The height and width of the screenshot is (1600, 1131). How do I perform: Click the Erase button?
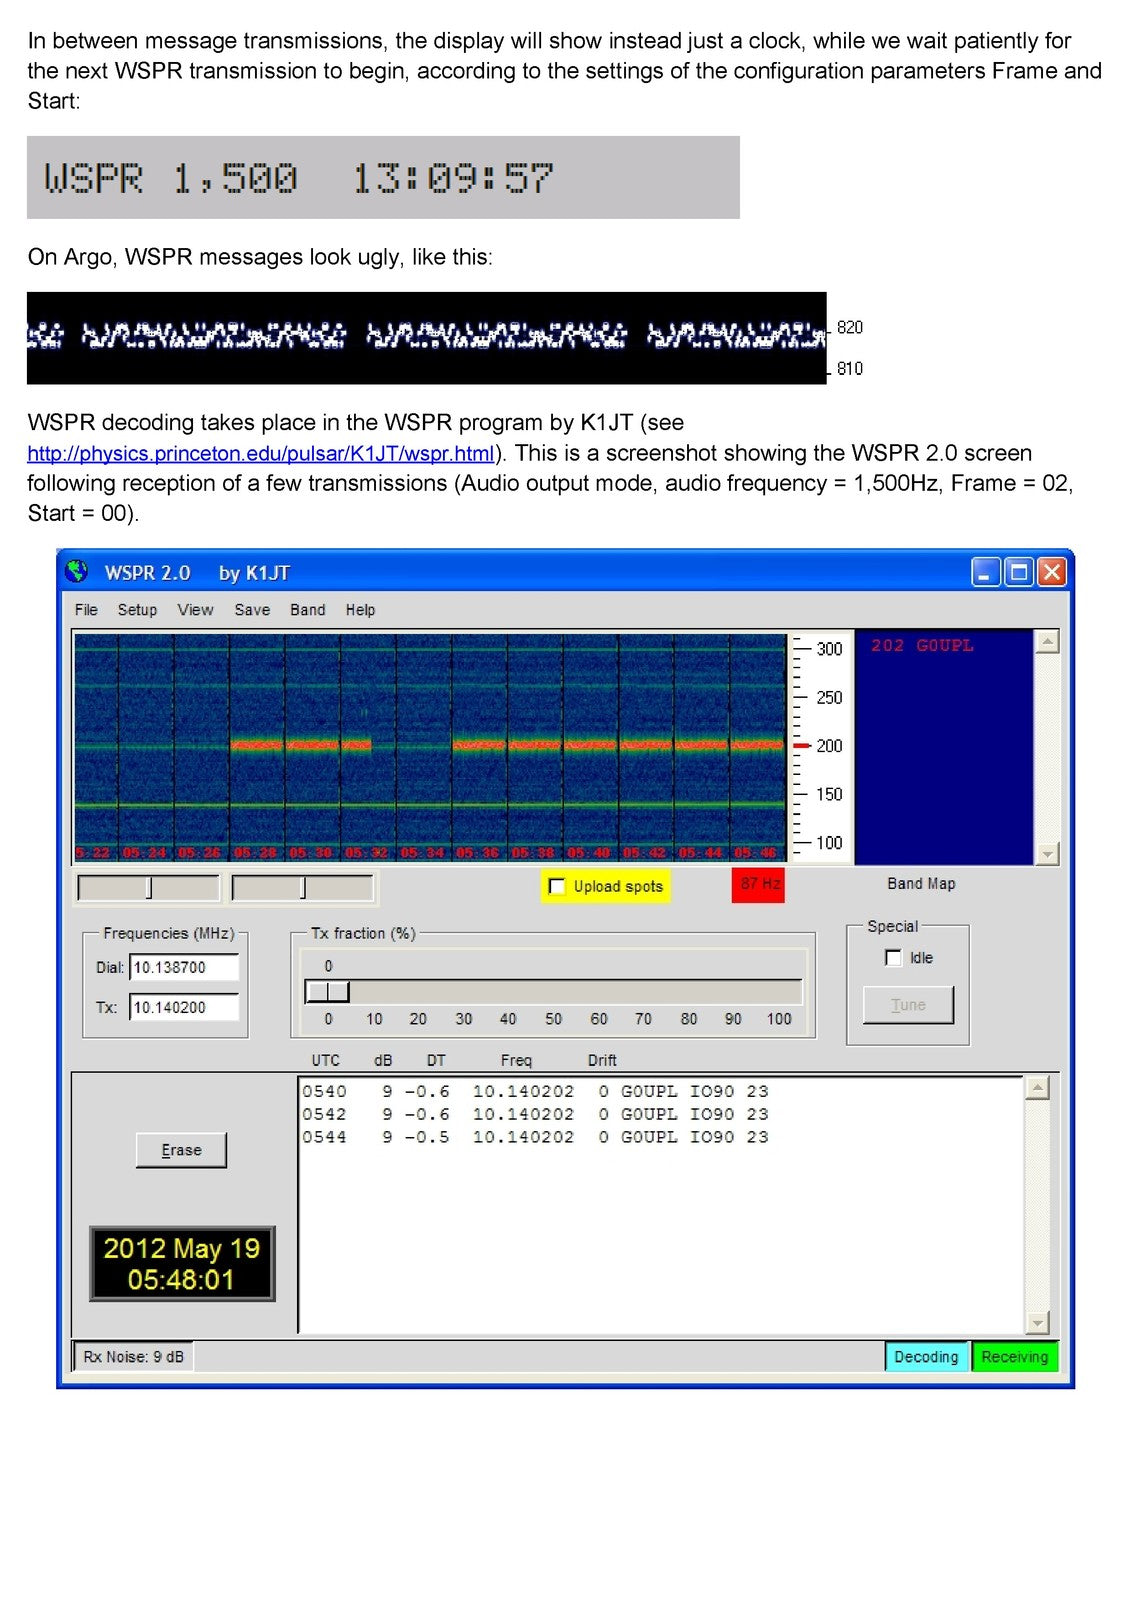click(x=181, y=1150)
